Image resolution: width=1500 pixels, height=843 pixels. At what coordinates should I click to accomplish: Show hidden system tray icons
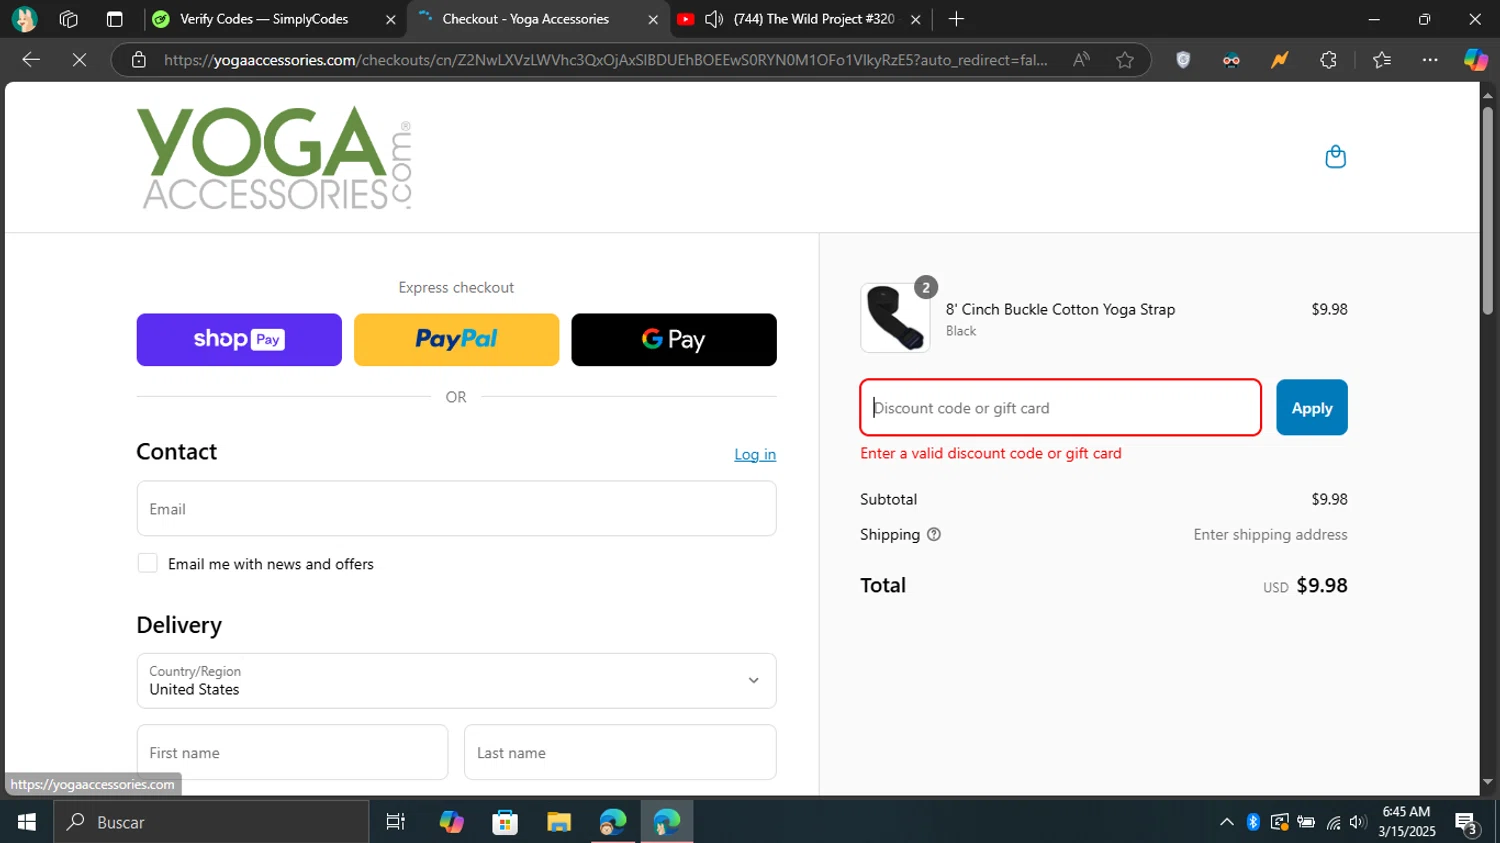1226,822
